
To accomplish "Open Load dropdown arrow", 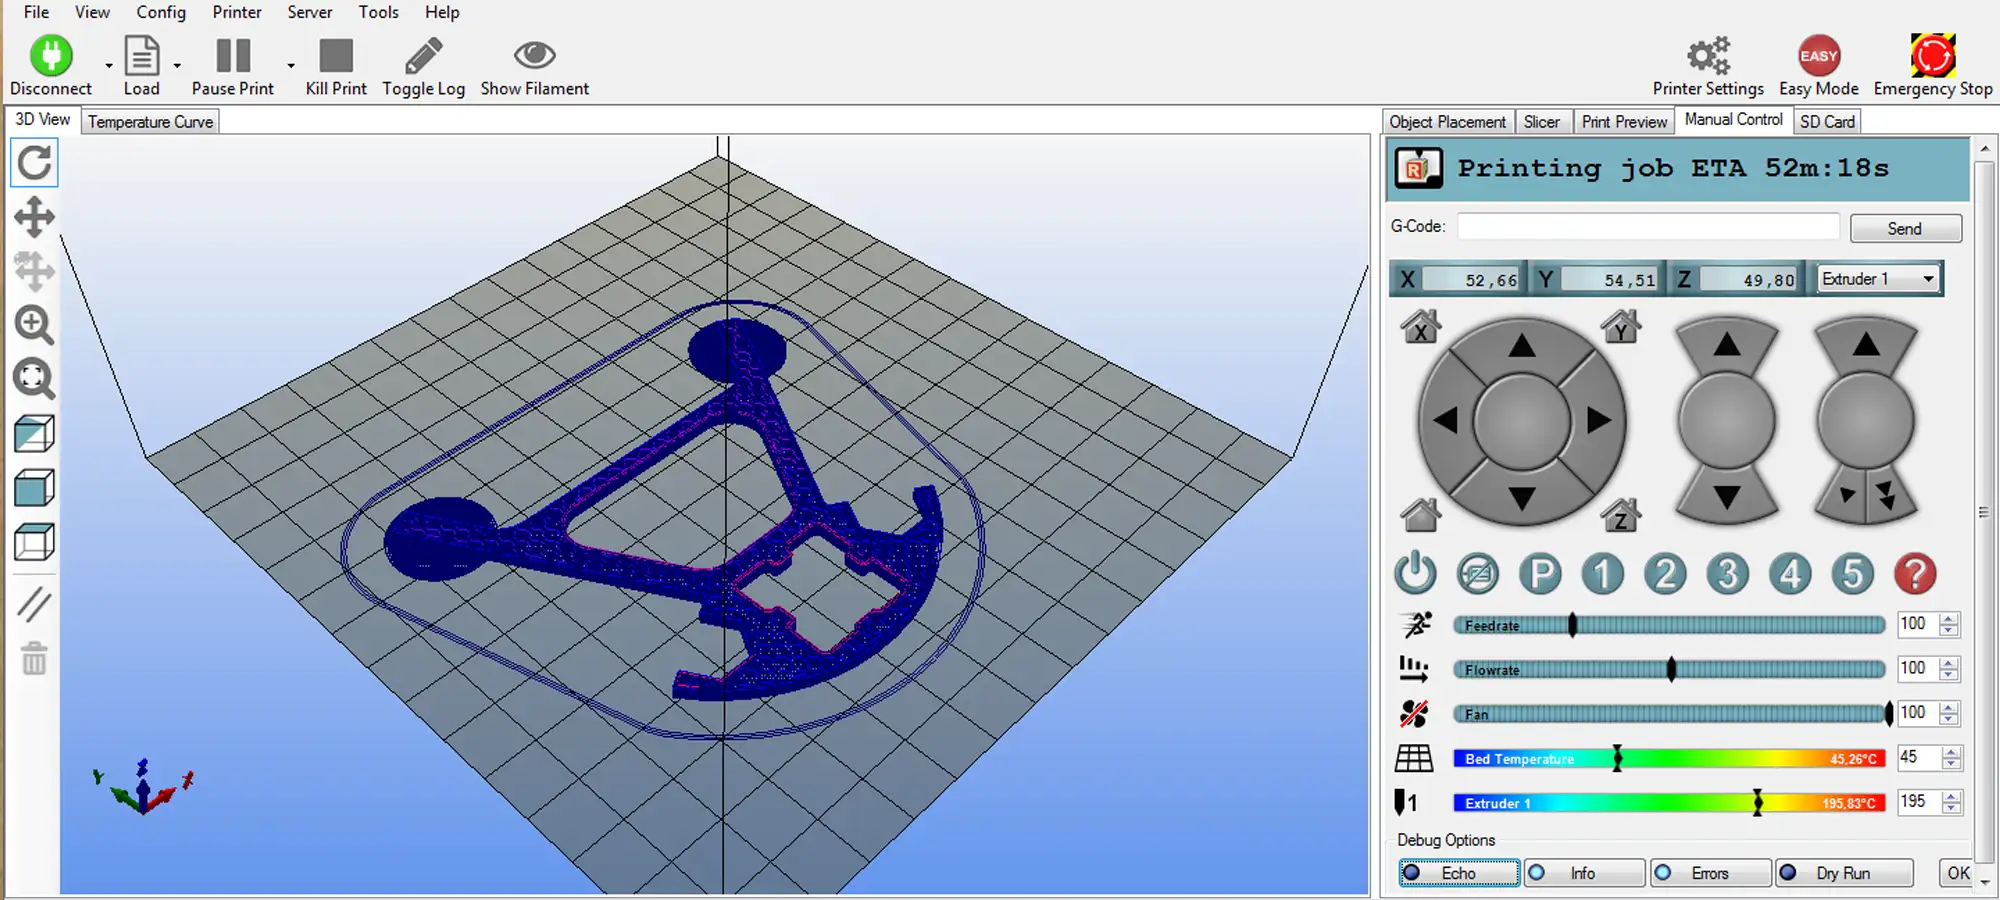I will [177, 65].
